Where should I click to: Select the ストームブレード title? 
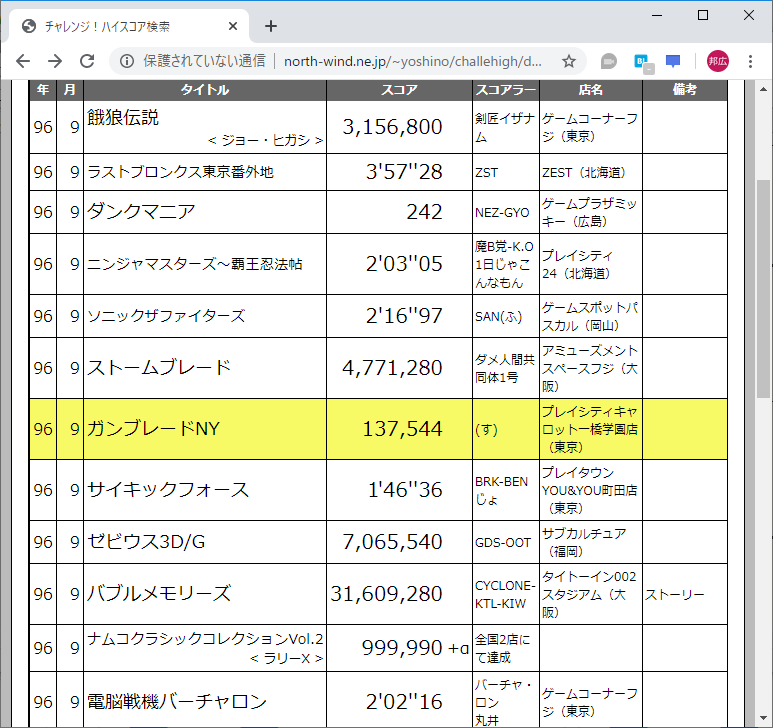pos(159,368)
